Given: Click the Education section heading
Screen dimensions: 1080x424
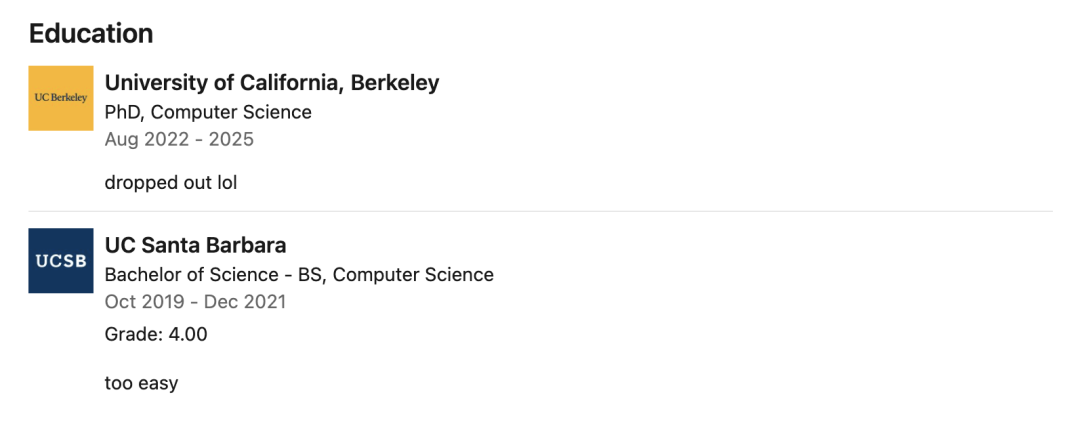Looking at the screenshot, I should pos(91,33).
